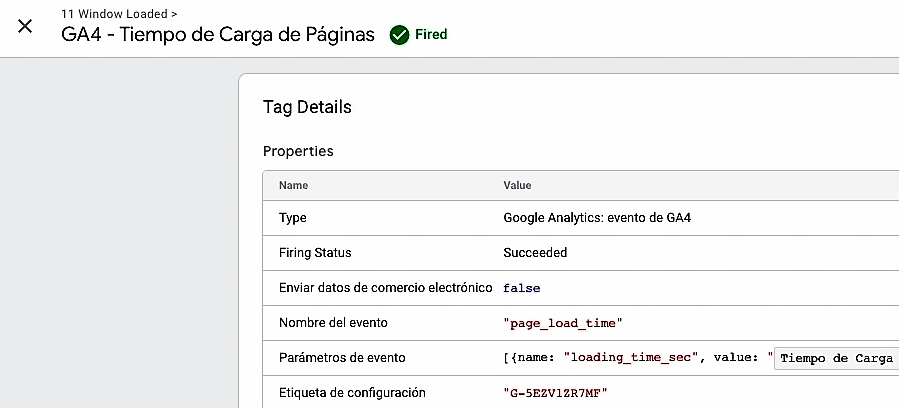899x408 pixels.
Task: Click the loading_time_sec parameter text
Action: pyautogui.click(x=629, y=358)
